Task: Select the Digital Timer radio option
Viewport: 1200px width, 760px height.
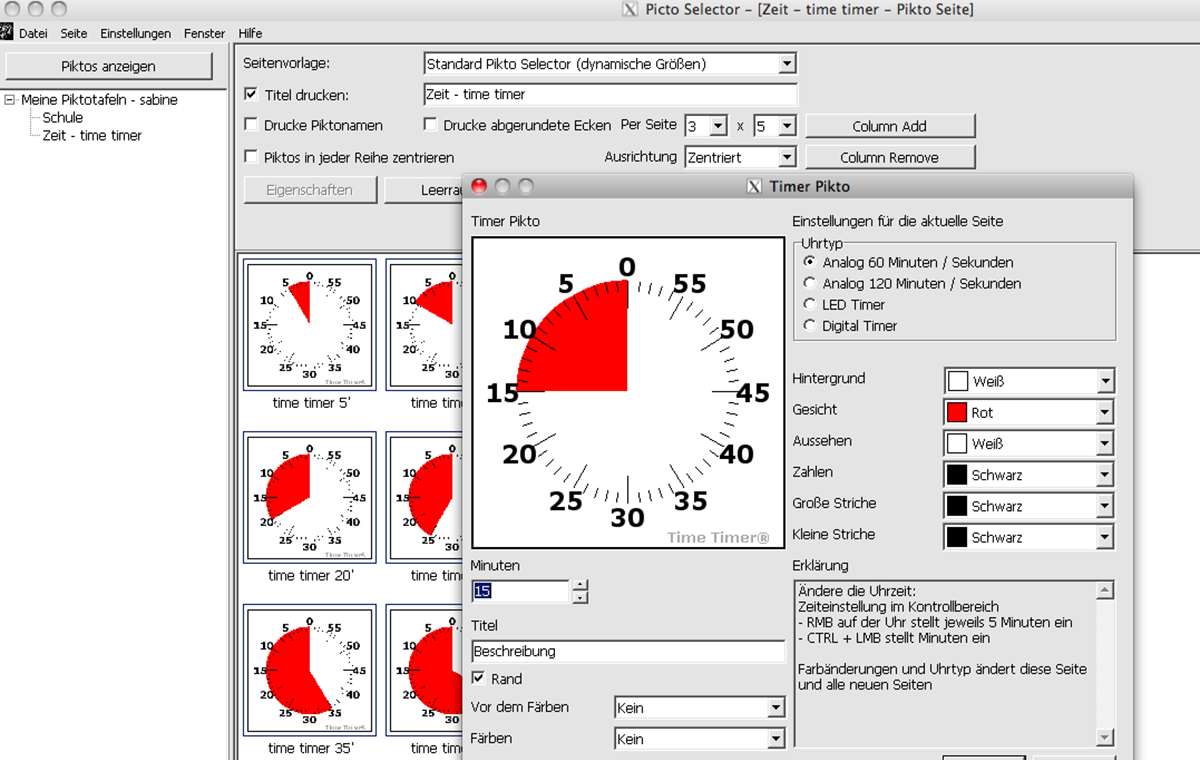Action: [810, 325]
